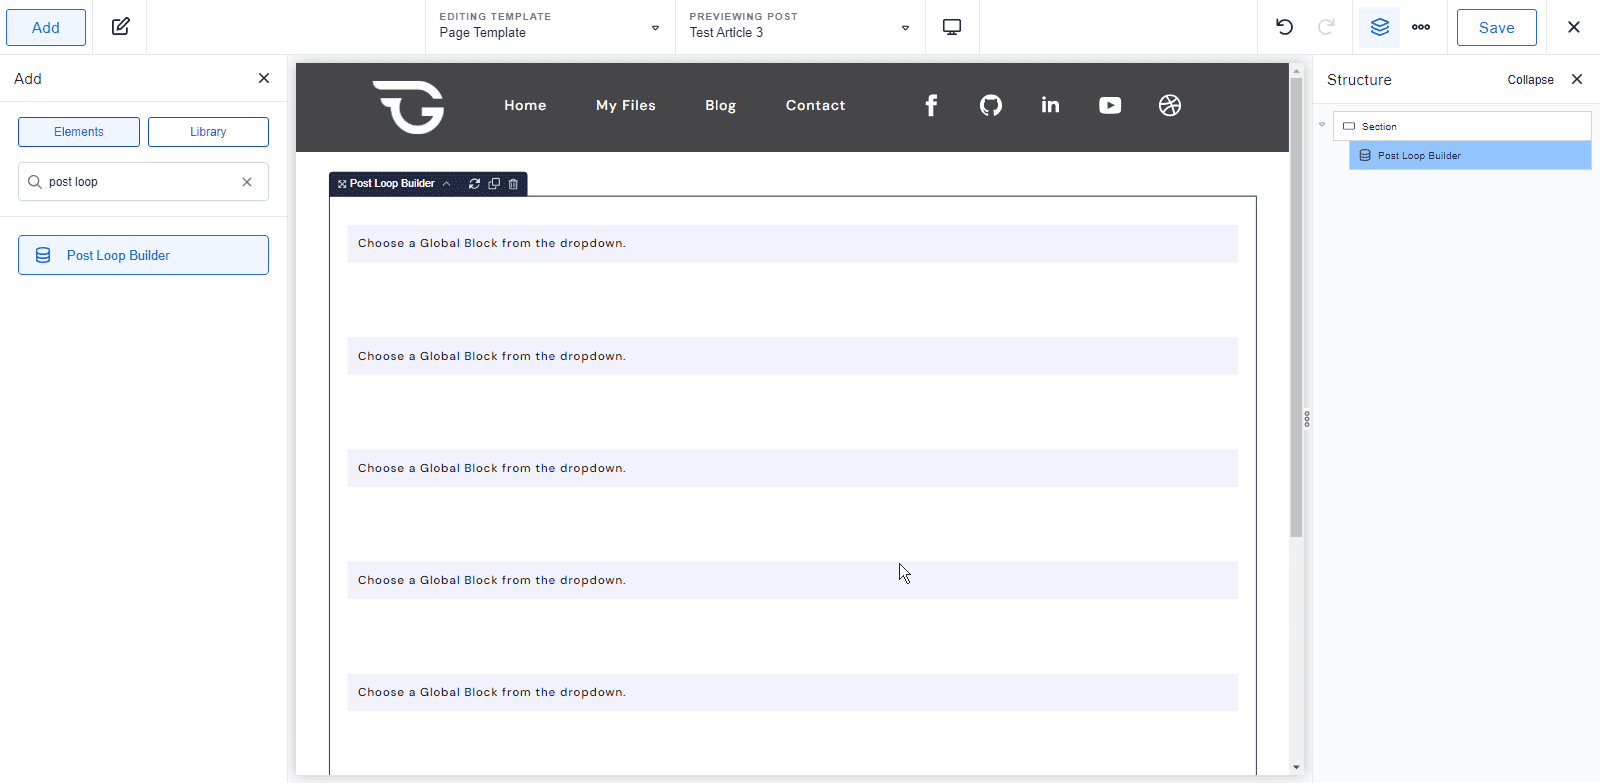Select the Elements tab
This screenshot has width=1600, height=783.
(x=79, y=132)
